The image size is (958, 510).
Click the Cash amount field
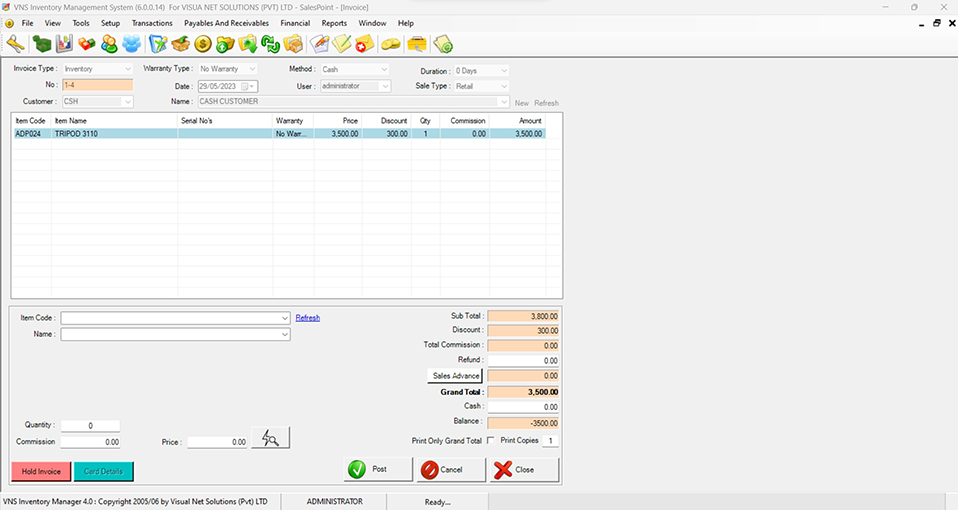(x=523, y=407)
